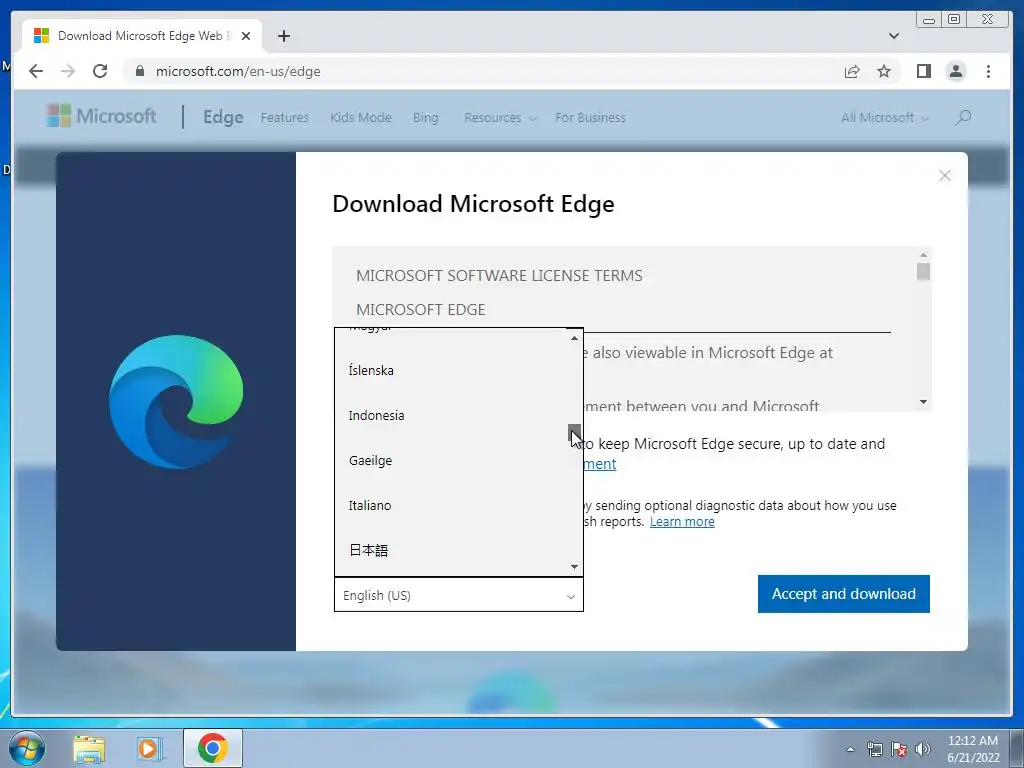Open Chrome three-dot menu

(988, 71)
